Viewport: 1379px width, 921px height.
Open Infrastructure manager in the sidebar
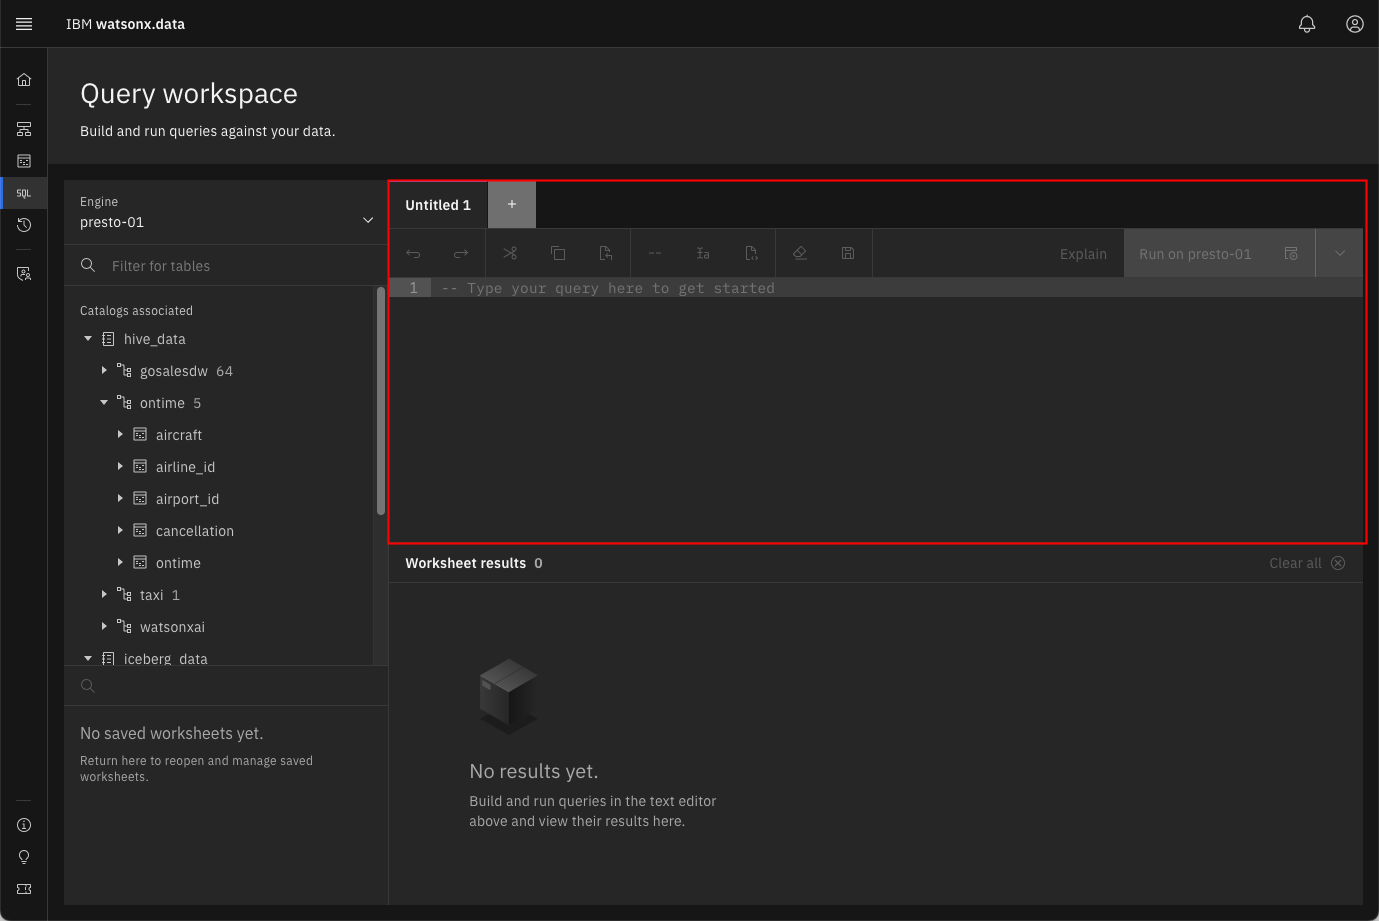click(24, 129)
